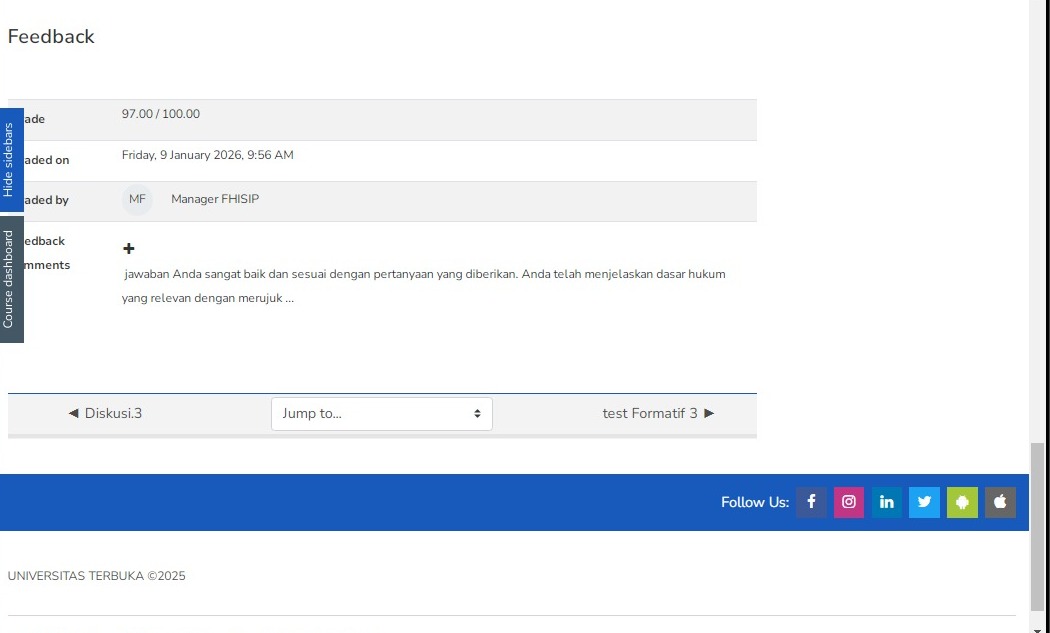Click the MF grader avatar
1050x633 pixels.
pyautogui.click(x=137, y=200)
